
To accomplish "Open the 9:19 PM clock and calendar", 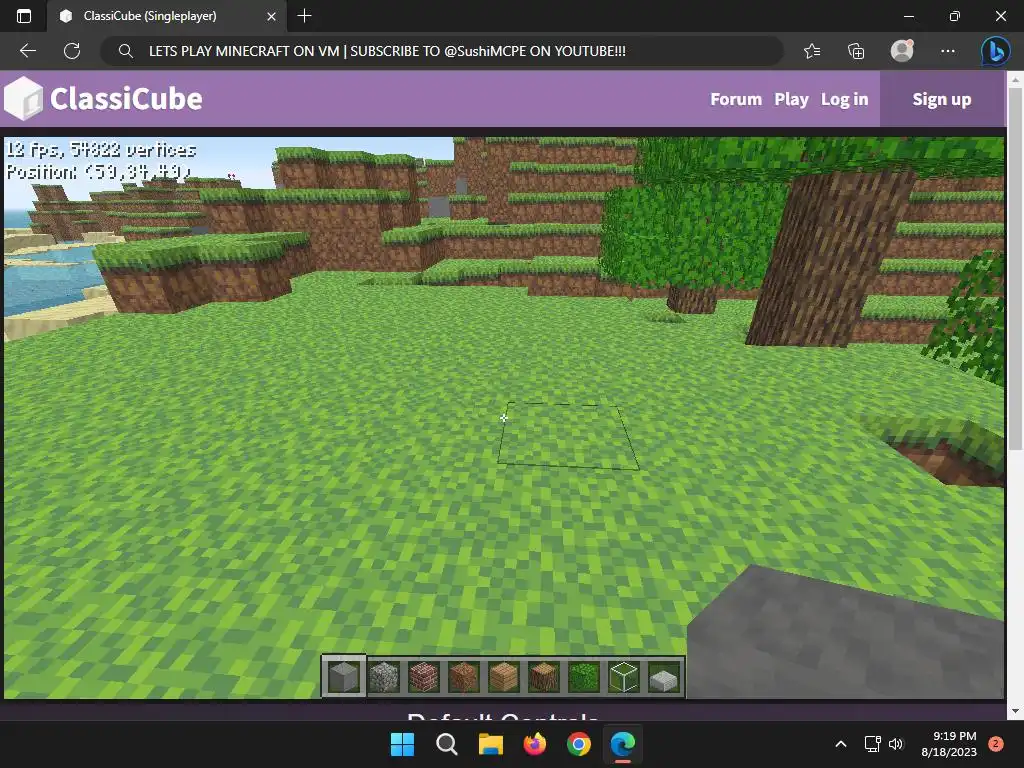I will click(x=949, y=744).
